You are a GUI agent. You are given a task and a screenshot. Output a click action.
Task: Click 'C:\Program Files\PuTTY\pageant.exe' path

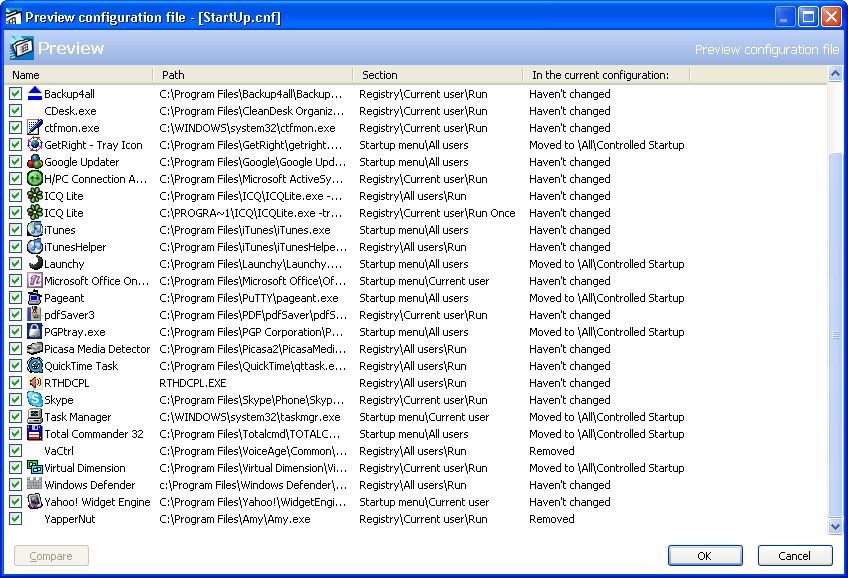tap(249, 298)
